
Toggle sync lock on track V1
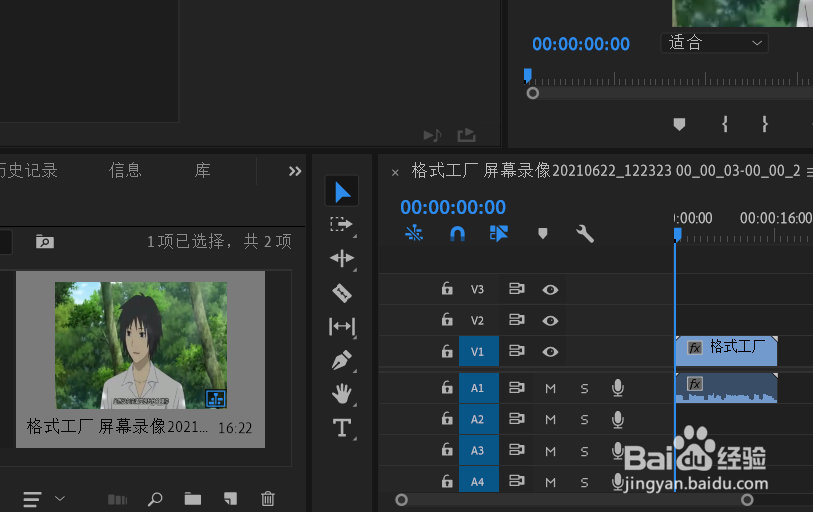tap(516, 351)
